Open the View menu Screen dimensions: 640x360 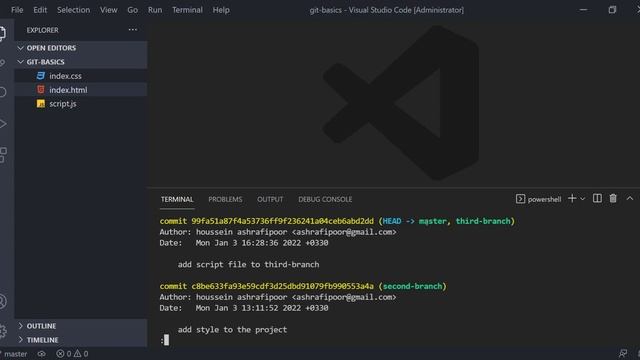pyautogui.click(x=109, y=10)
